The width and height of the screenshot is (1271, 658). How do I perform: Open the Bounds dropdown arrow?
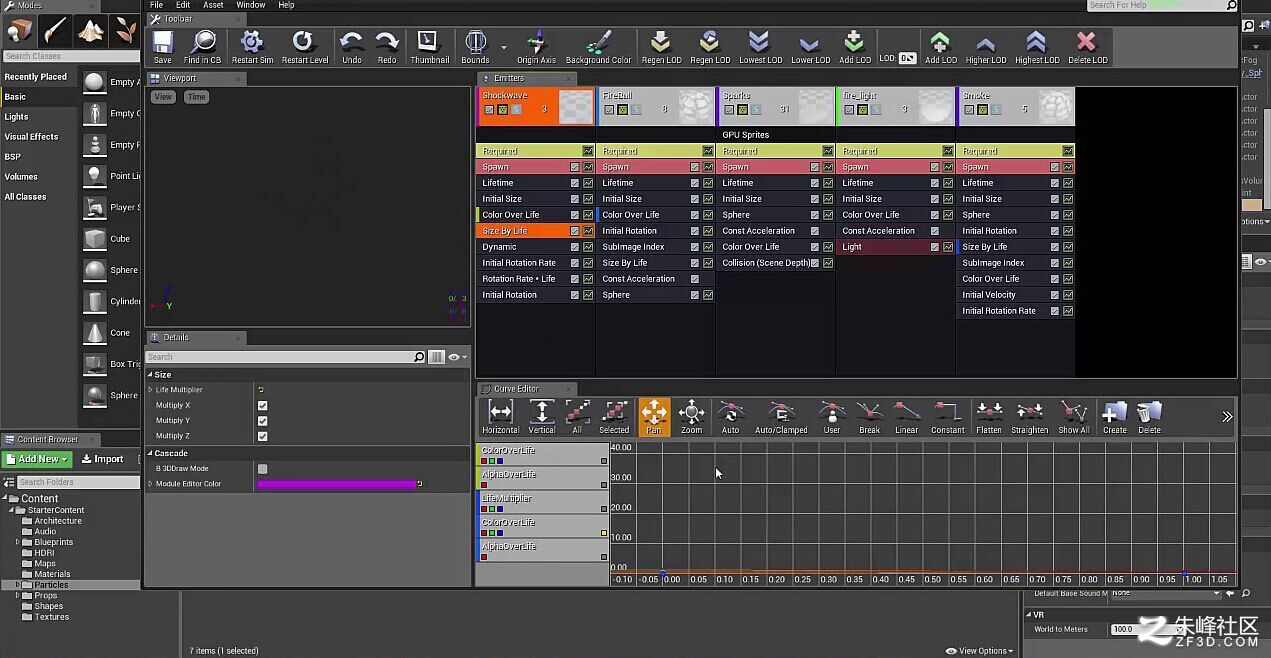pos(503,47)
